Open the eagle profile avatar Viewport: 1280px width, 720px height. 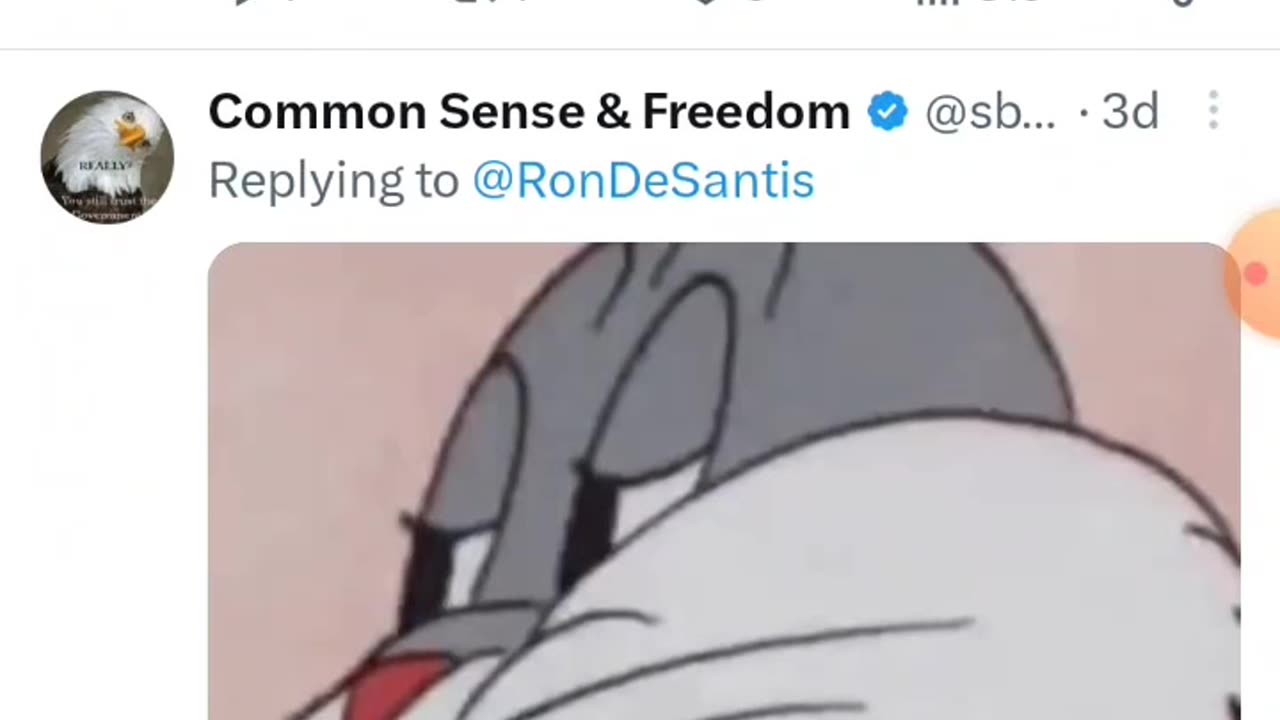(x=107, y=157)
